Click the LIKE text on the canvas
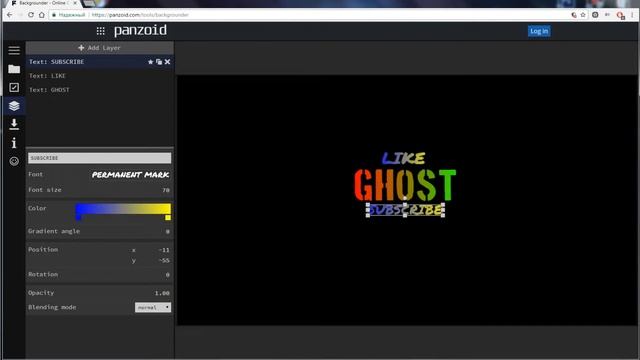Viewport: 640px width, 360px height. [x=403, y=158]
